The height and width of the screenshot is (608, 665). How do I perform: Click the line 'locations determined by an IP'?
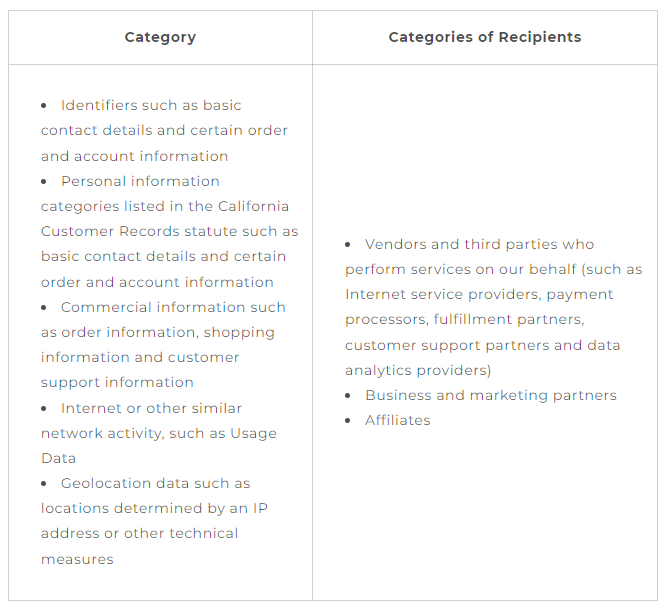pos(154,508)
